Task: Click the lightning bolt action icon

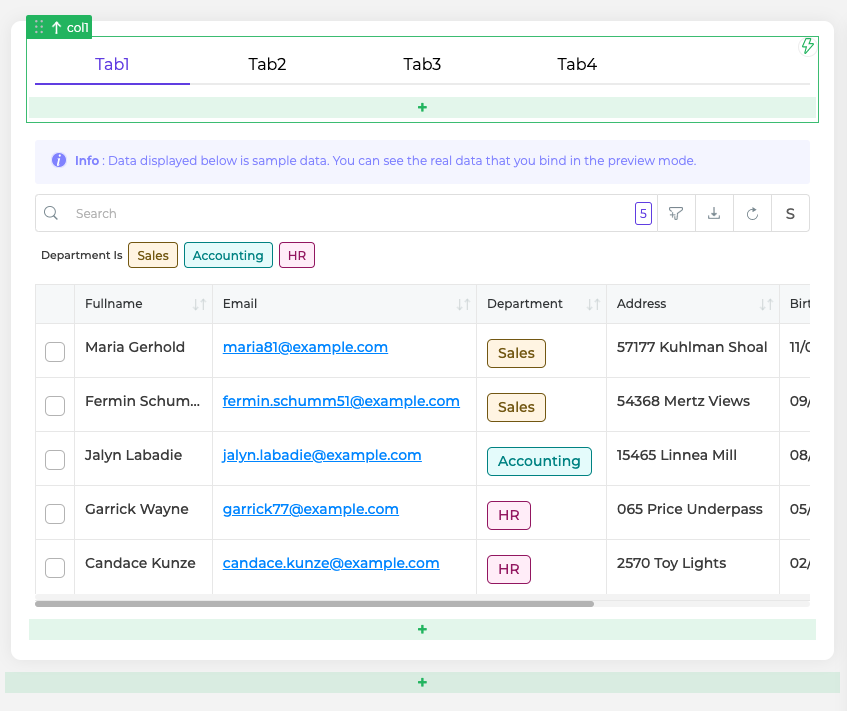Action: tap(808, 46)
